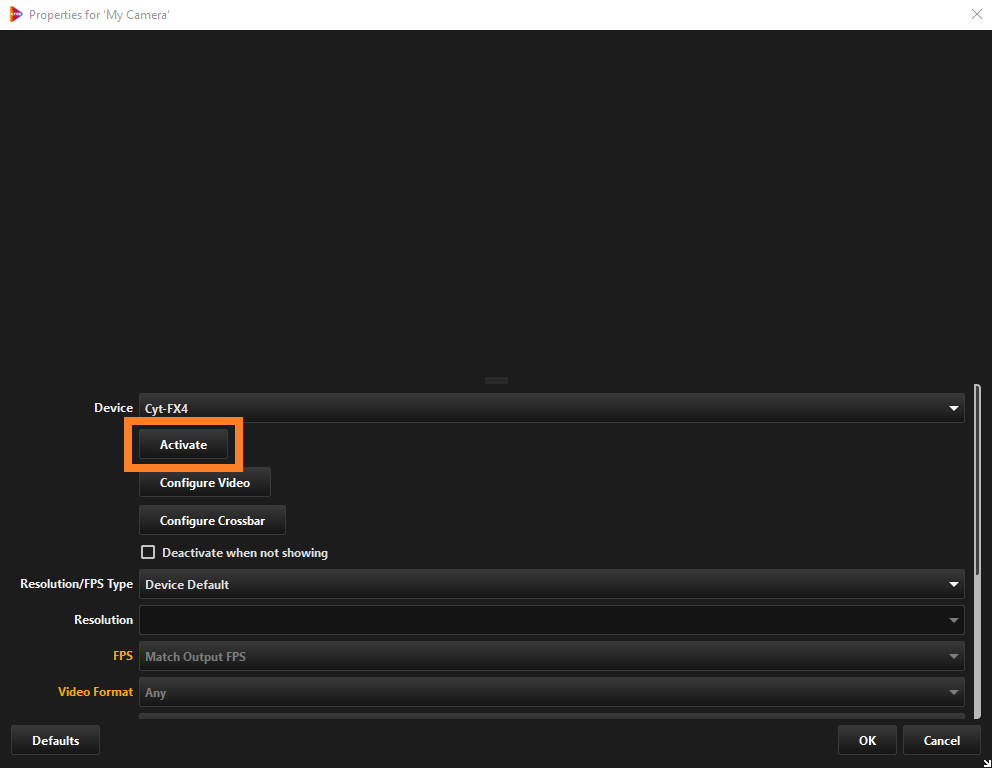Click the preview splitter handle
Viewport: 992px width, 768px height.
point(496,380)
